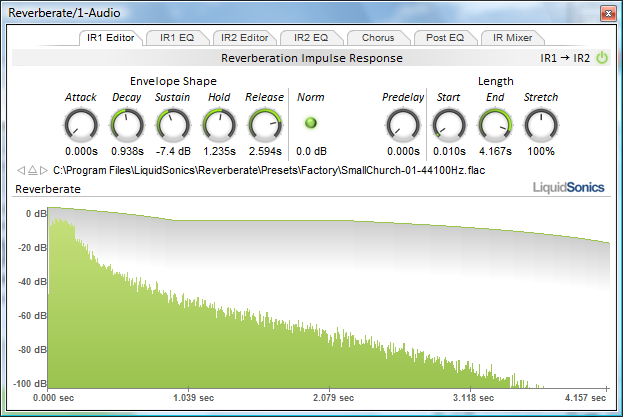This screenshot has height=417, width=623.
Task: Click the Norm value 0.0 dB
Action: [311, 151]
